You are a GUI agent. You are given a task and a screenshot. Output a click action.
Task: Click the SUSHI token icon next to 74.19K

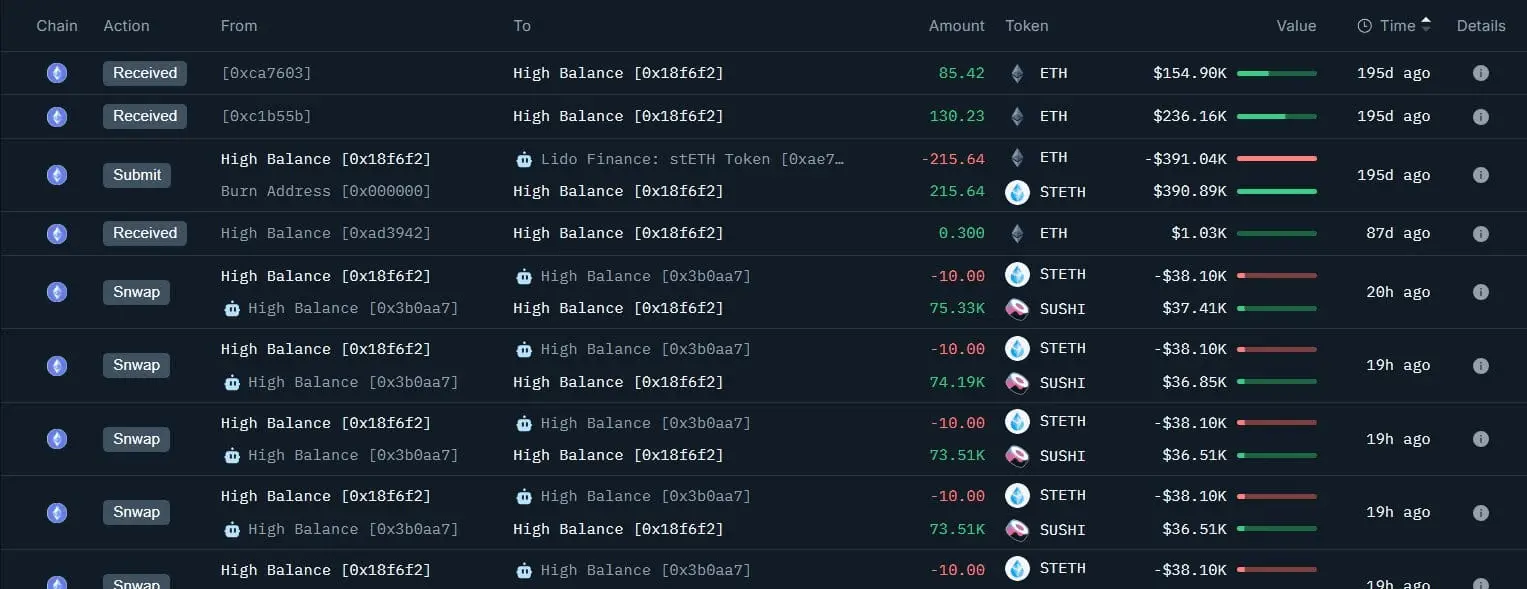tap(1017, 382)
